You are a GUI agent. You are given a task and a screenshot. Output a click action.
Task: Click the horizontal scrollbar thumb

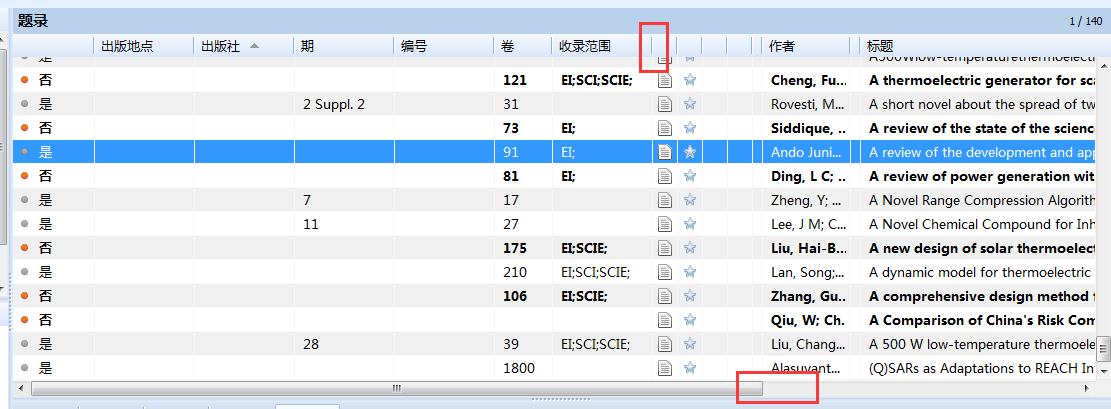click(396, 388)
